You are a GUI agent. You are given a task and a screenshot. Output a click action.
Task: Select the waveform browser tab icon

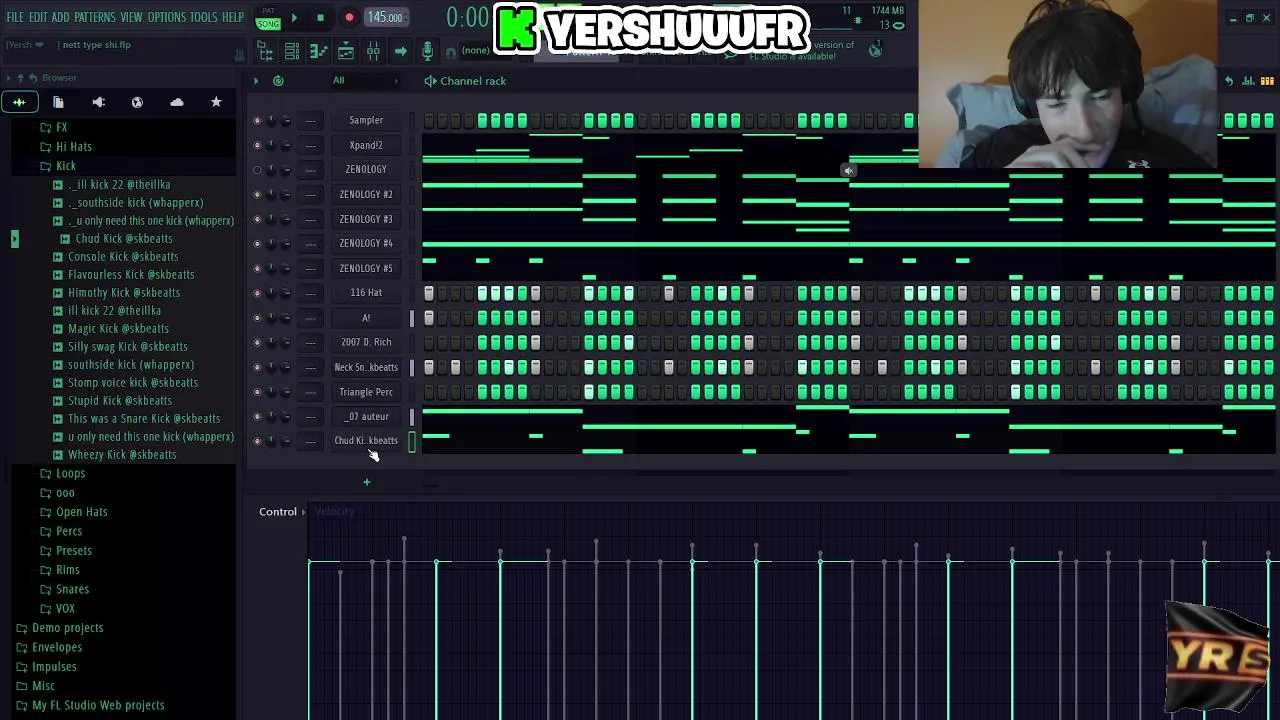[x=19, y=102]
